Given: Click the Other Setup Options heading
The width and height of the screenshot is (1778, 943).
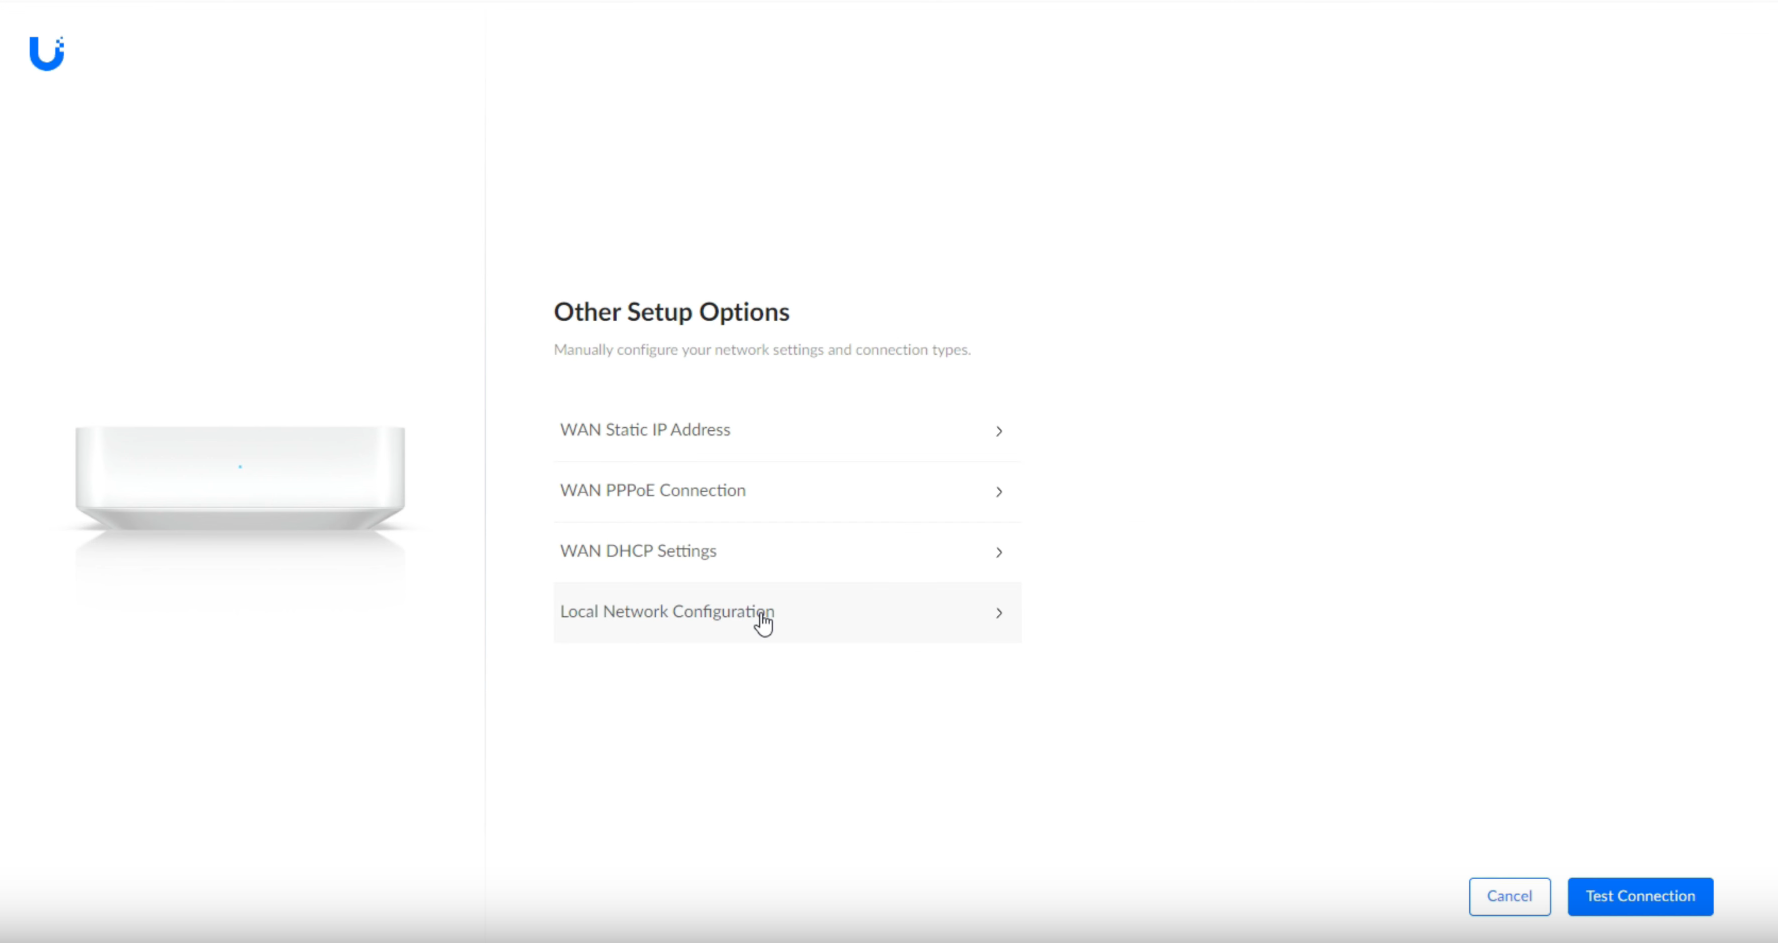Looking at the screenshot, I should 671,312.
